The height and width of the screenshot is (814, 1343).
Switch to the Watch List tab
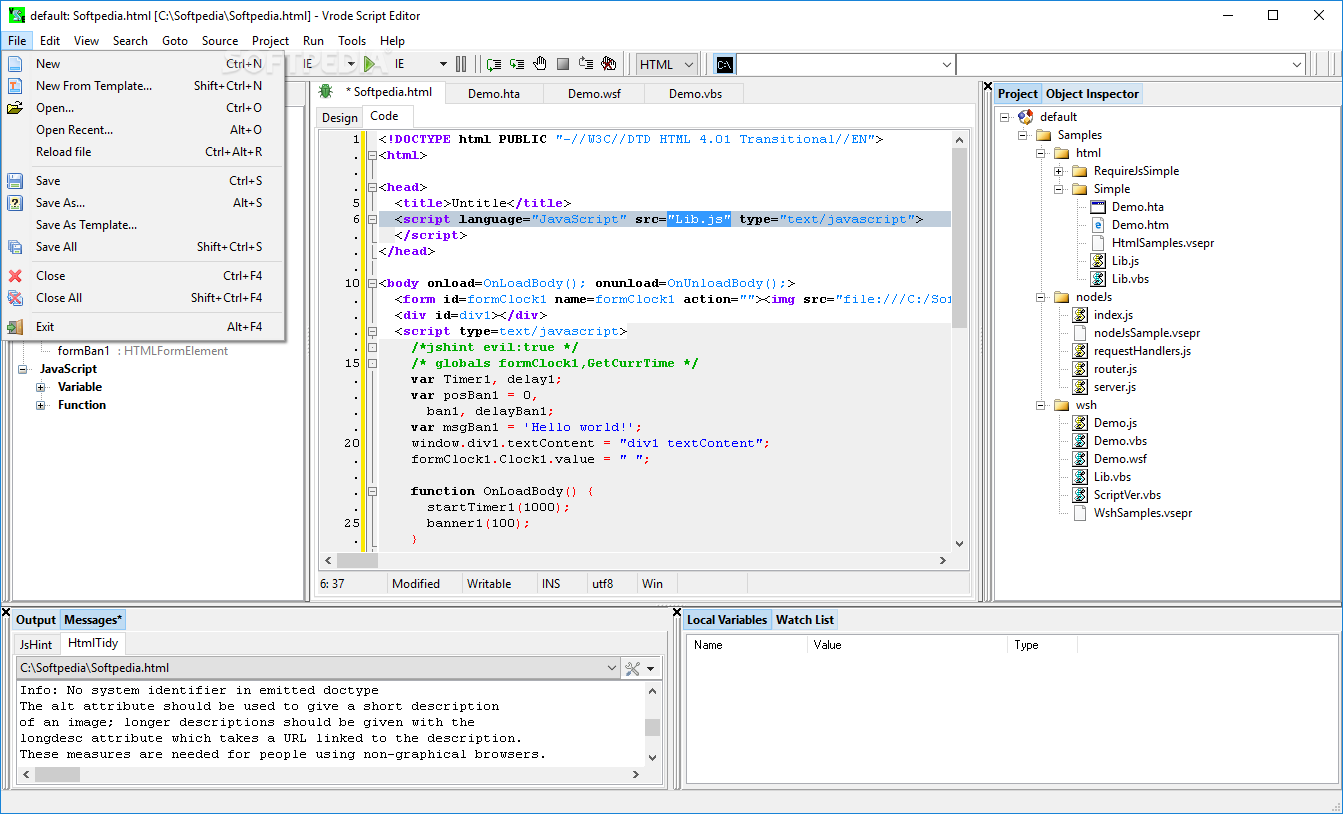[805, 620]
